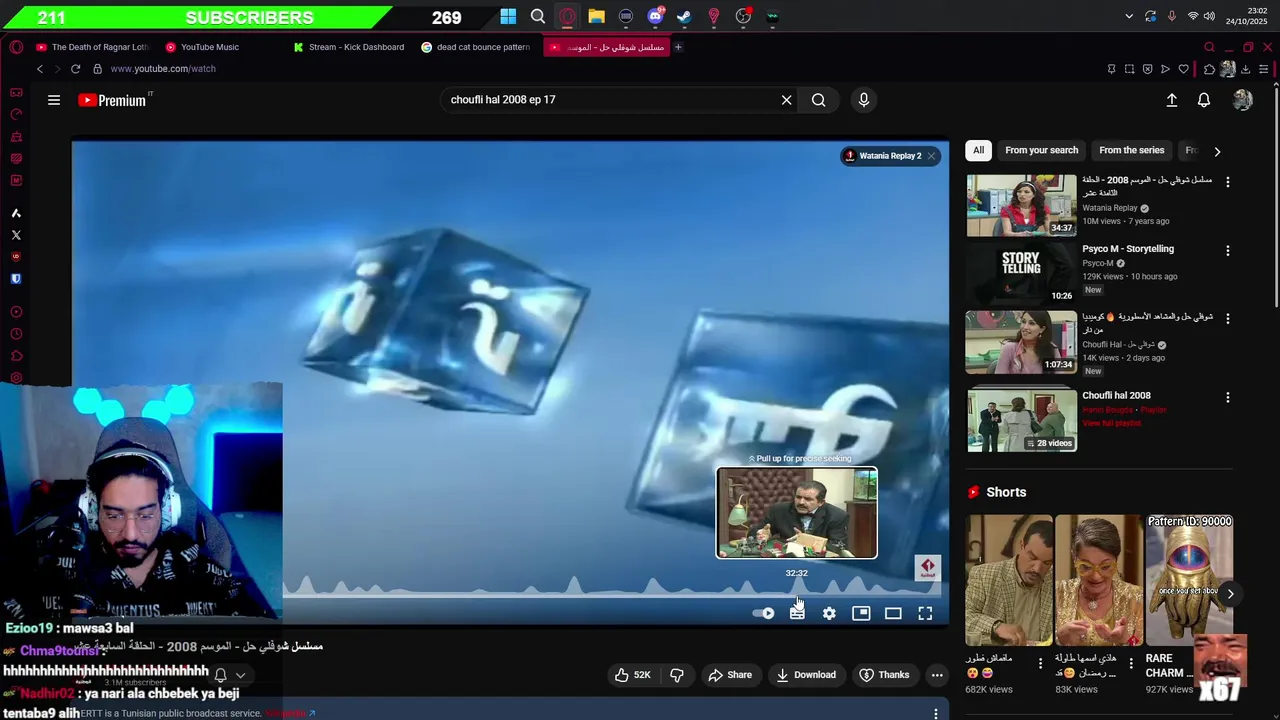Enter fullscreen in the video player
This screenshot has width=1280, height=720.
pyautogui.click(x=925, y=613)
